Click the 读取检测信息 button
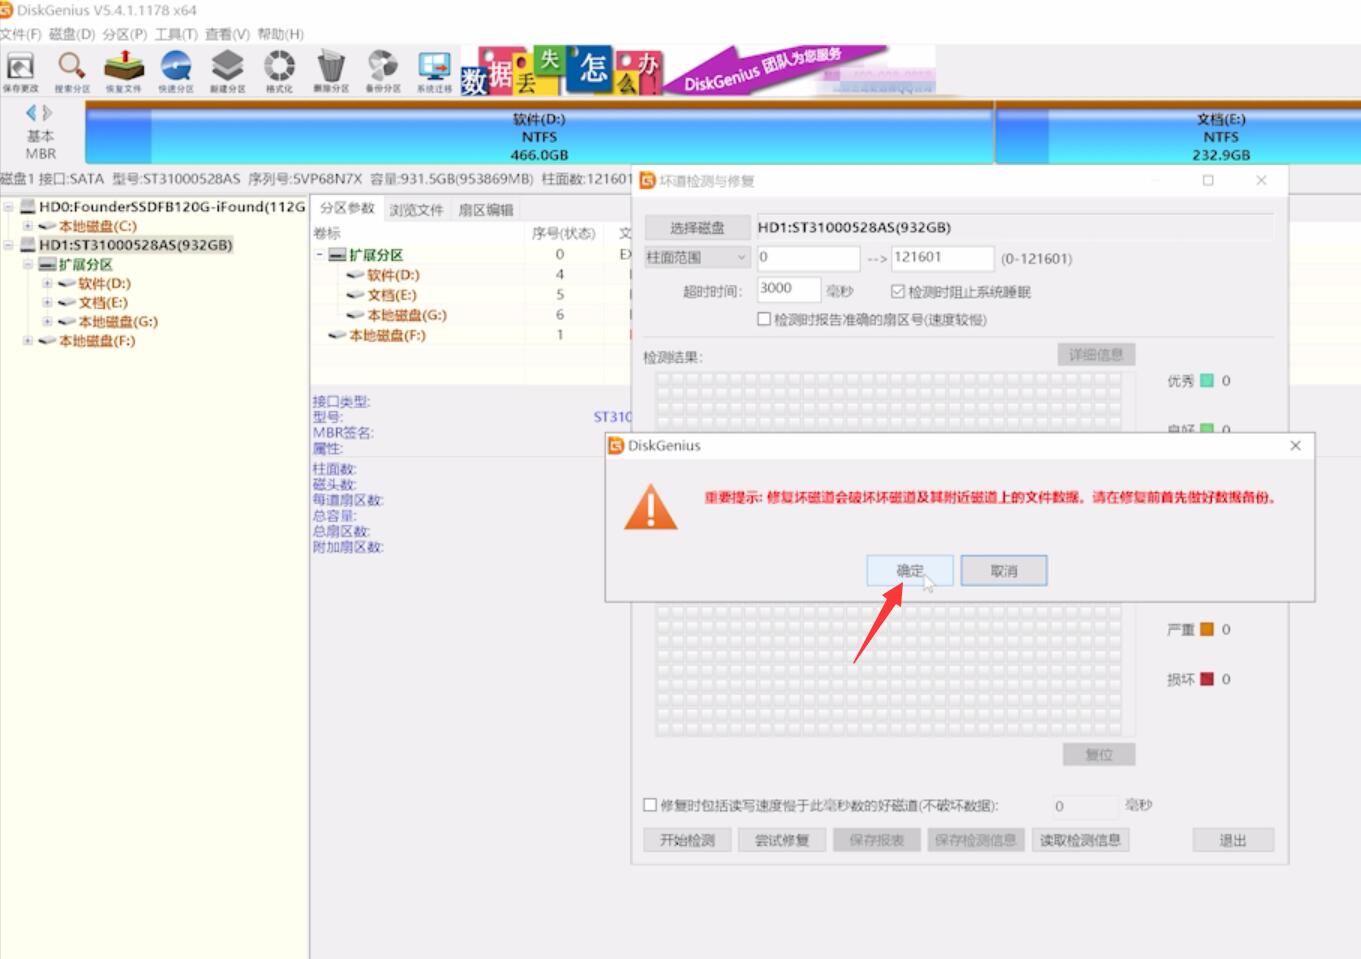1361x959 pixels. 1080,840
